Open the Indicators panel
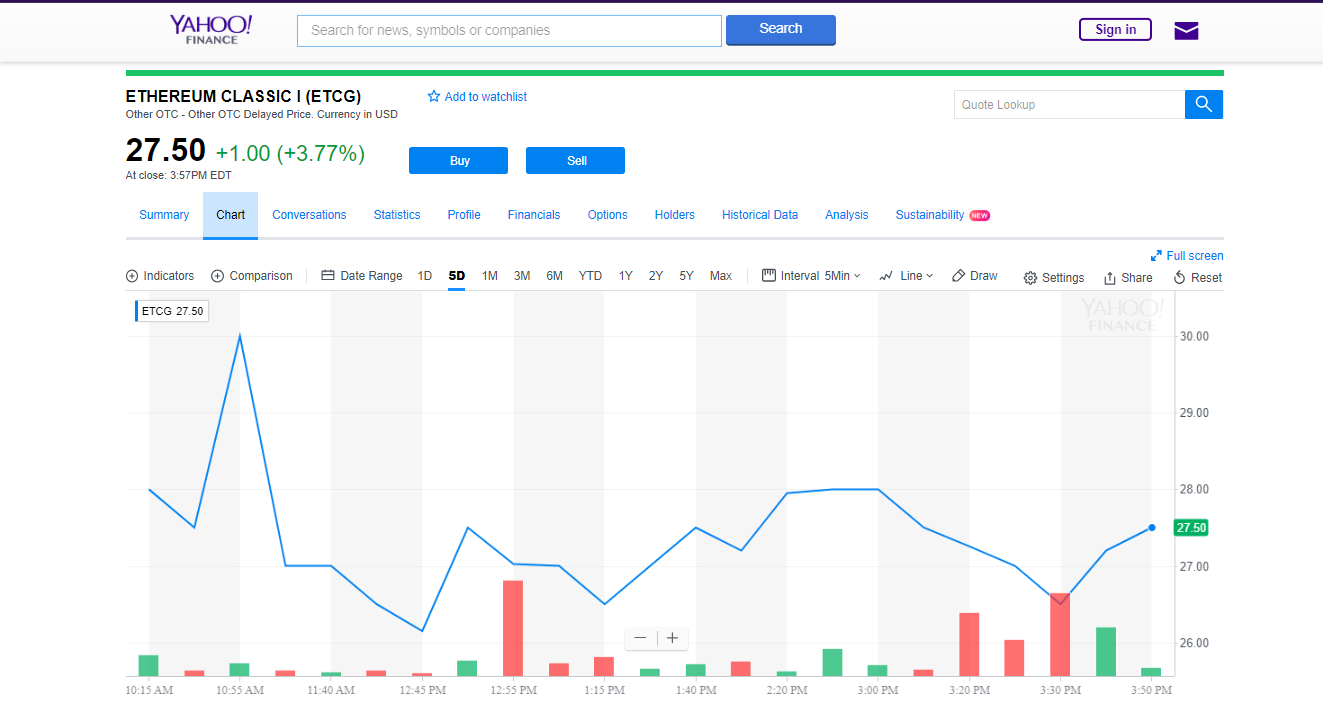The image size is (1323, 715). (160, 276)
